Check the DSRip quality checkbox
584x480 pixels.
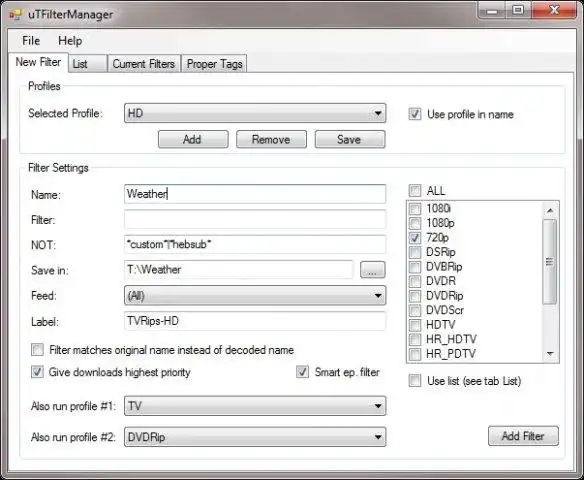(x=415, y=252)
